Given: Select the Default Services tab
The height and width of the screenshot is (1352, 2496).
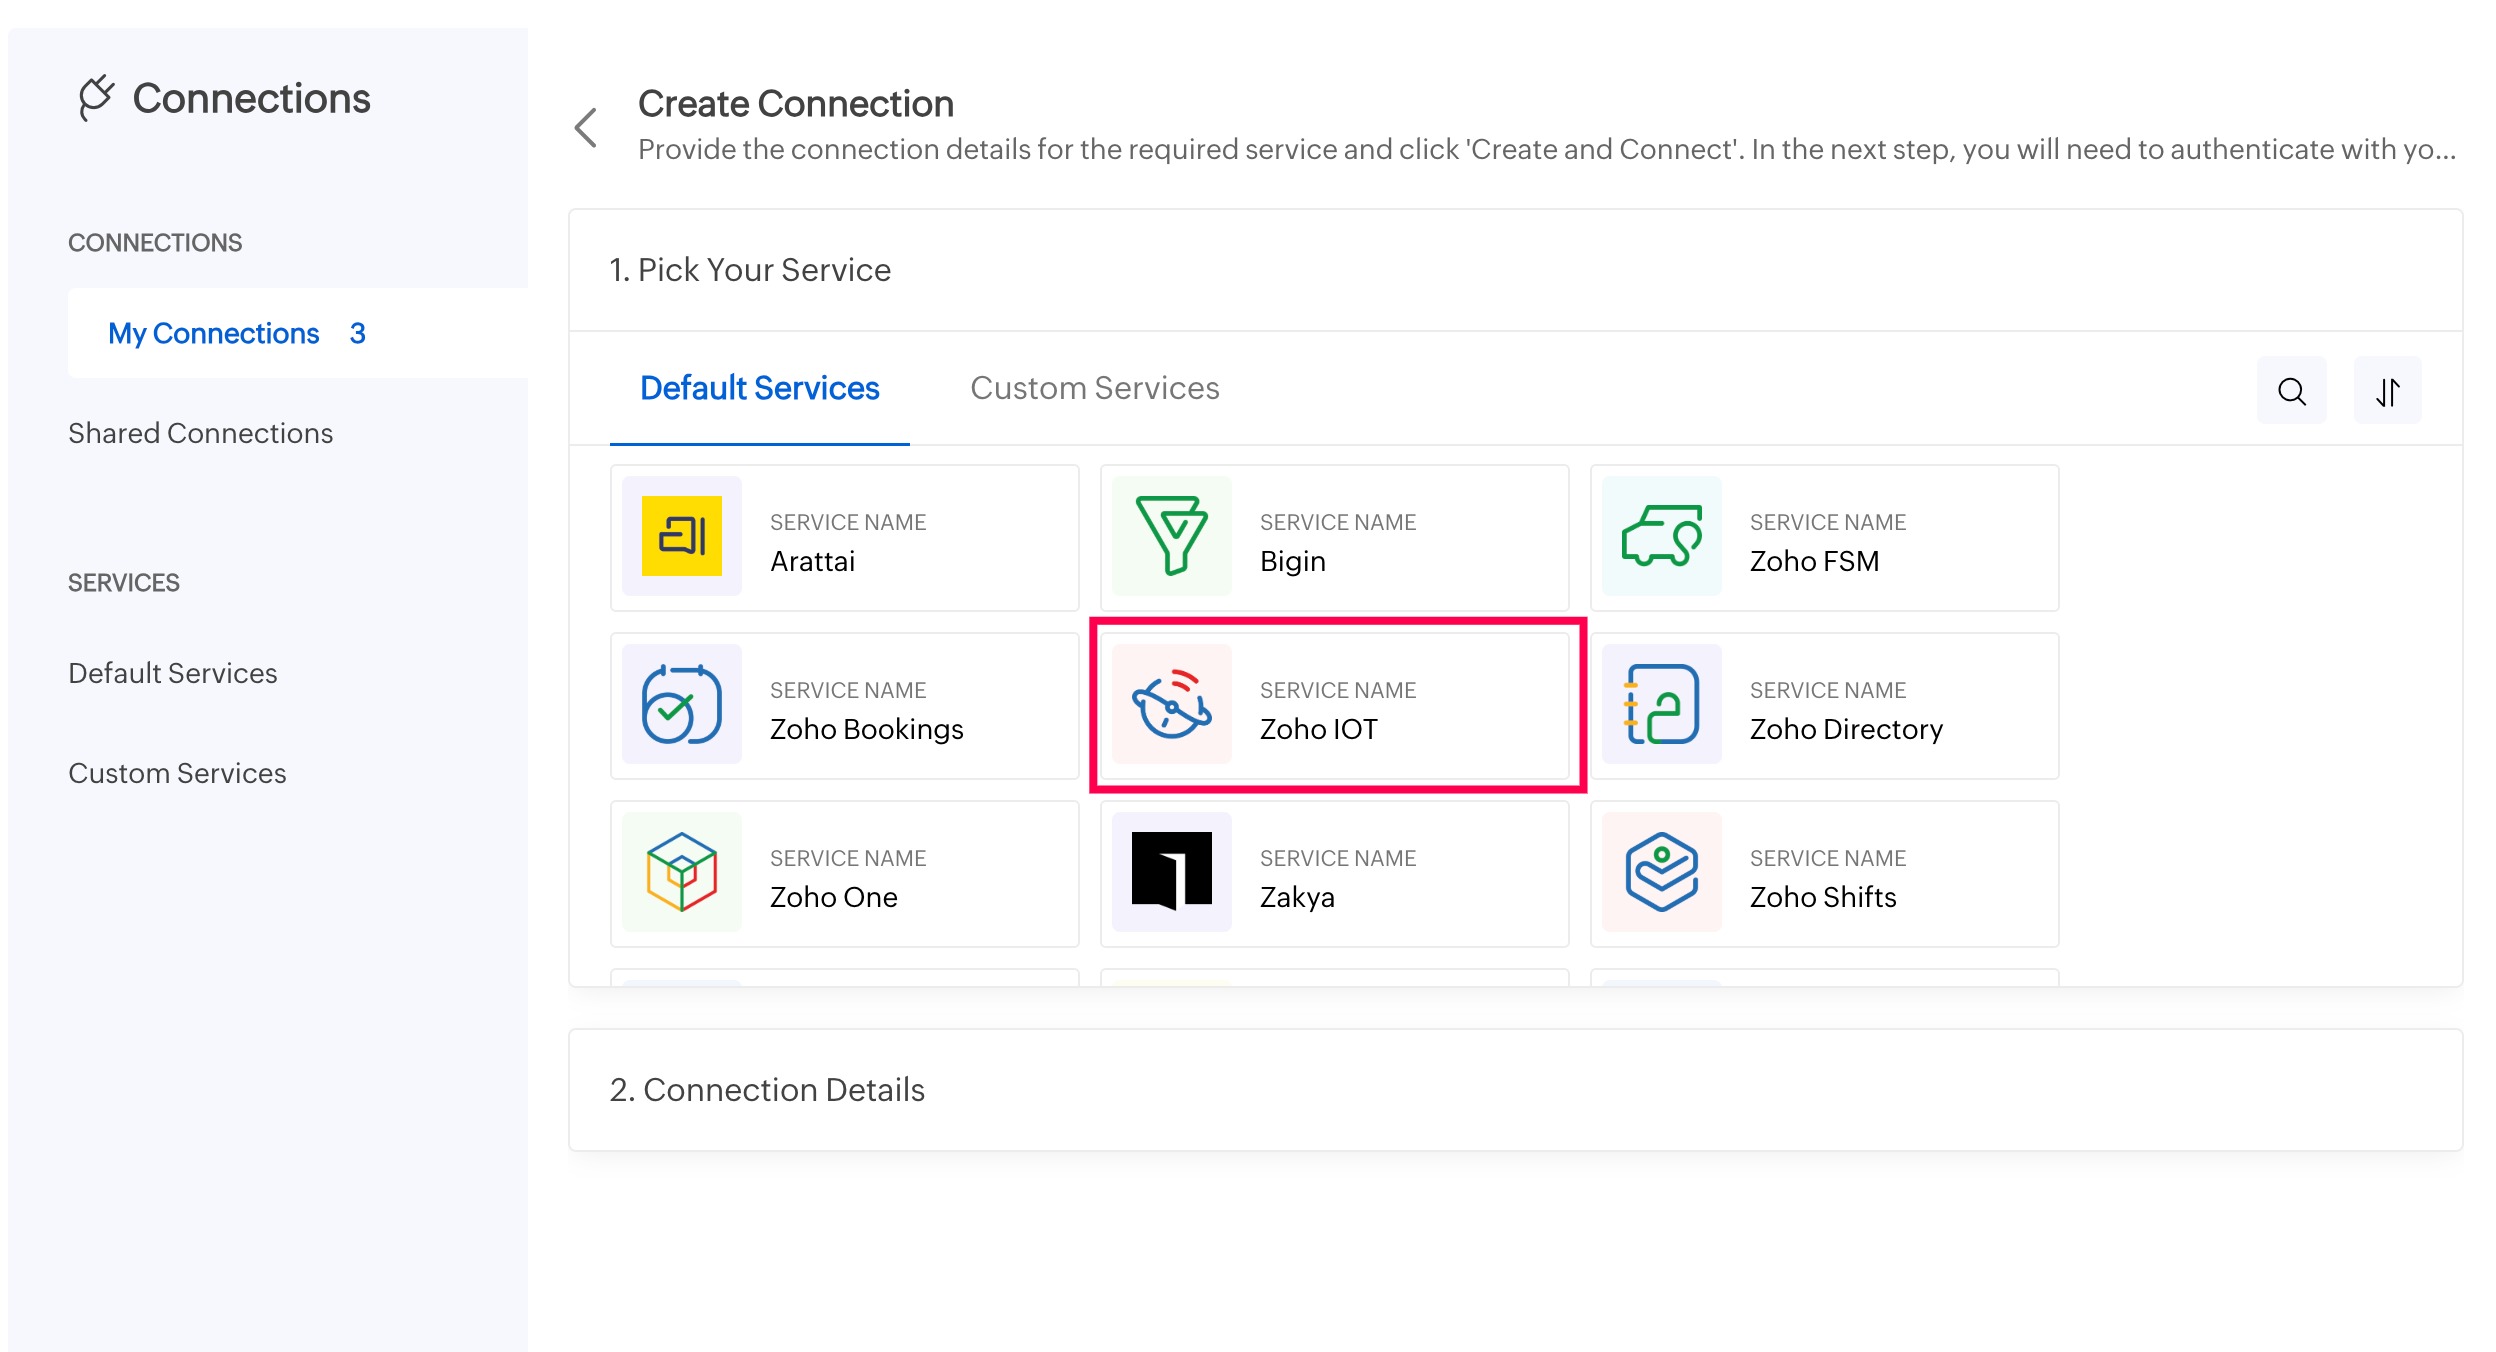Looking at the screenshot, I should (x=759, y=388).
